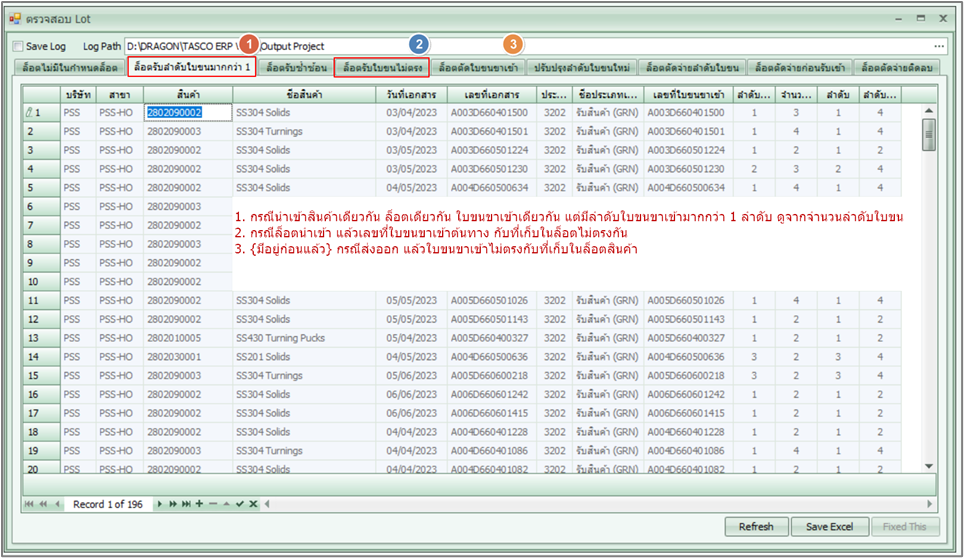Open the ล็อตรับซ้ำซ้อน tab
Image resolution: width=964 pixels, height=558 pixels.
(296, 67)
